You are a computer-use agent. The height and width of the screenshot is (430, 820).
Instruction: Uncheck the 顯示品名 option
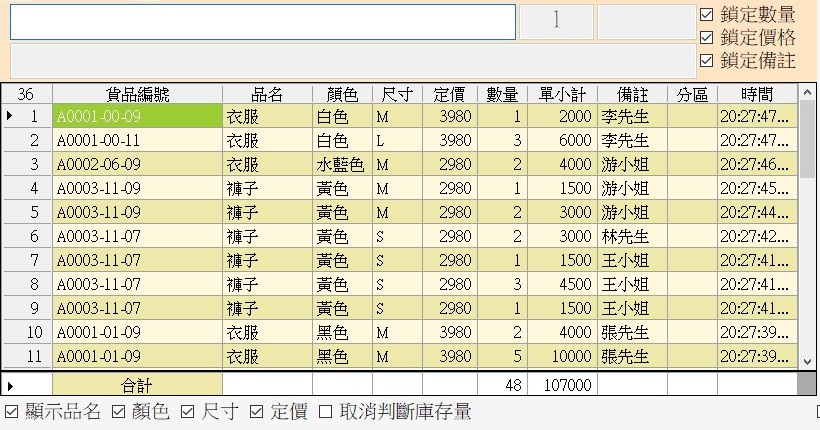click(x=12, y=412)
